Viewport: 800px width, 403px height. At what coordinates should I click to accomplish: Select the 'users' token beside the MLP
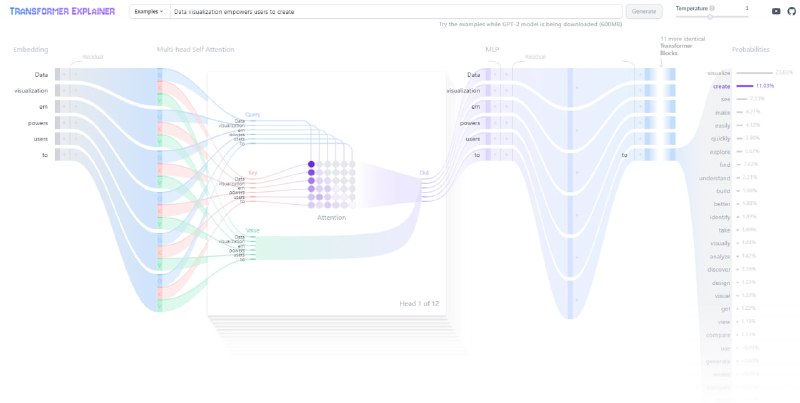(472, 139)
